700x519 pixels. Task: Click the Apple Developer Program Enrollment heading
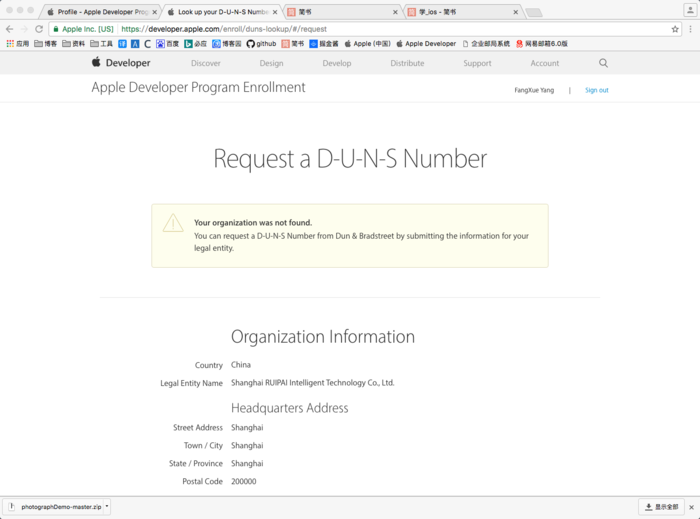pos(198,87)
